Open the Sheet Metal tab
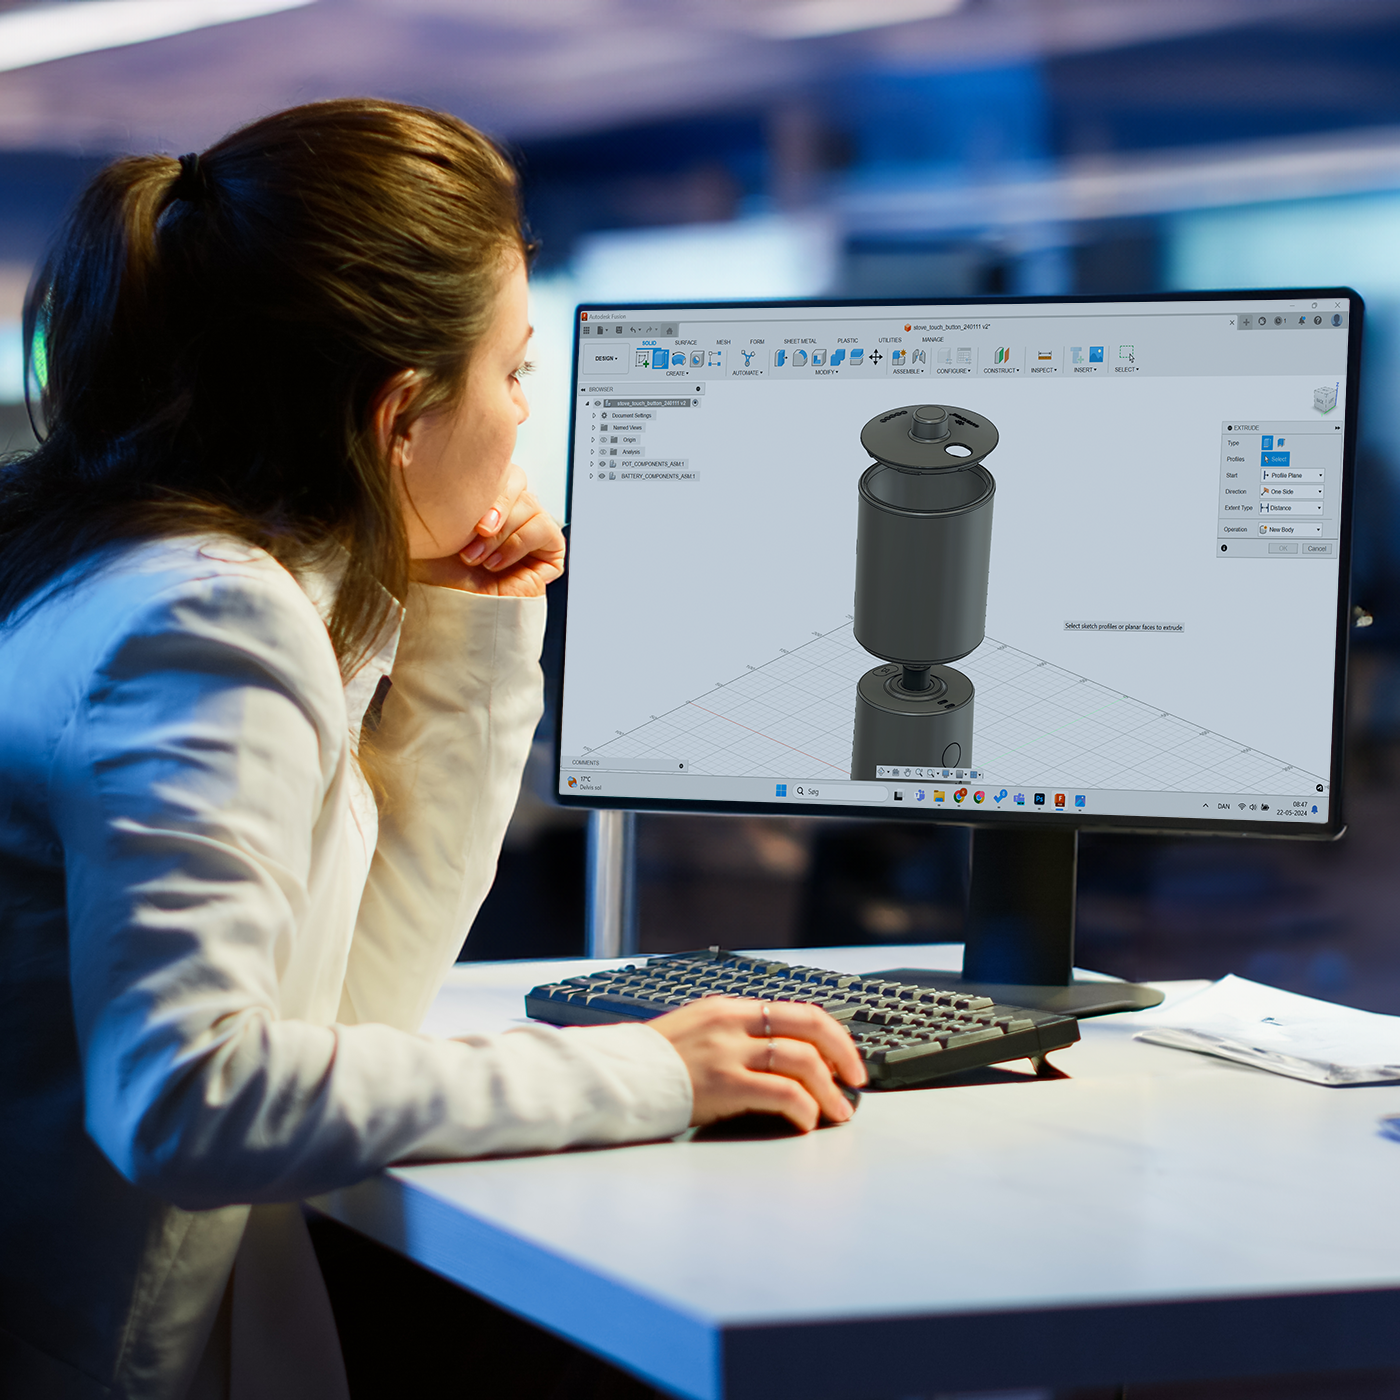This screenshot has height=1400, width=1400. [x=800, y=342]
